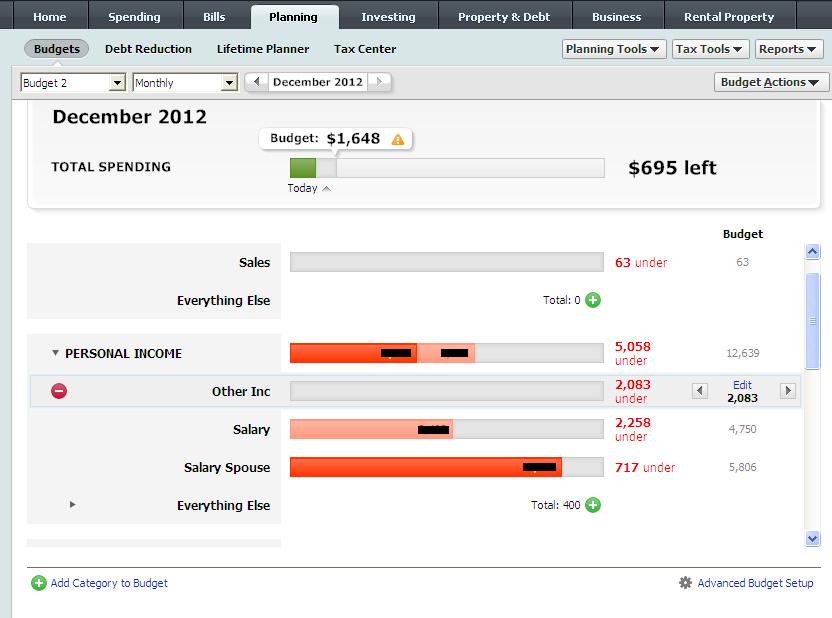Select the Salary Spouse category row

click(x=227, y=467)
